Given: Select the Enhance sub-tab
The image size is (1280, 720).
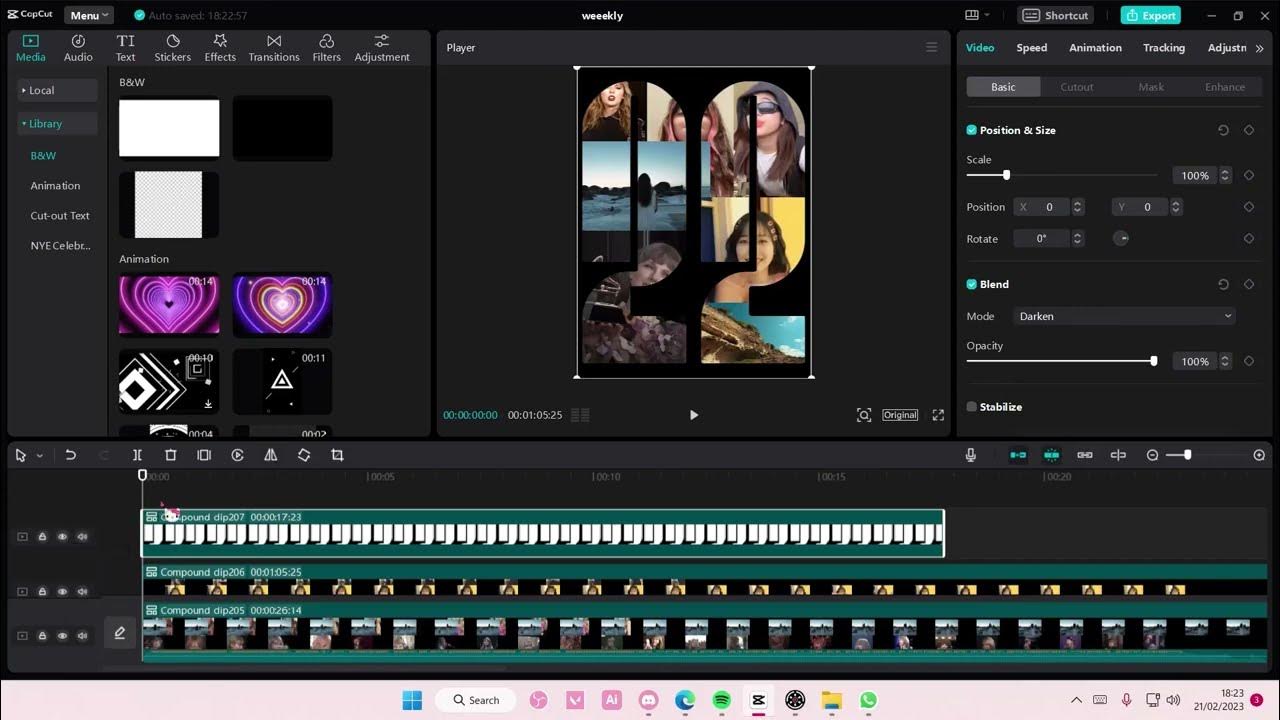Looking at the screenshot, I should click(1225, 87).
